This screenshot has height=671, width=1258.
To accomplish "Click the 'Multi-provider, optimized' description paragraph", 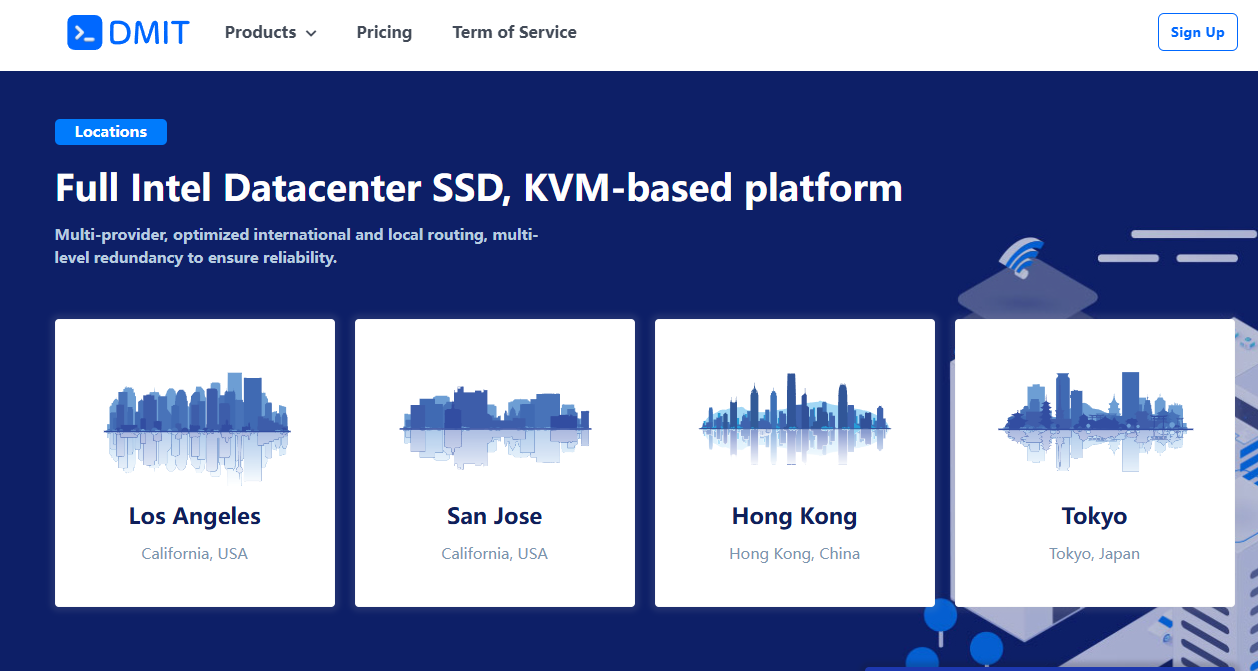I will (297, 246).
